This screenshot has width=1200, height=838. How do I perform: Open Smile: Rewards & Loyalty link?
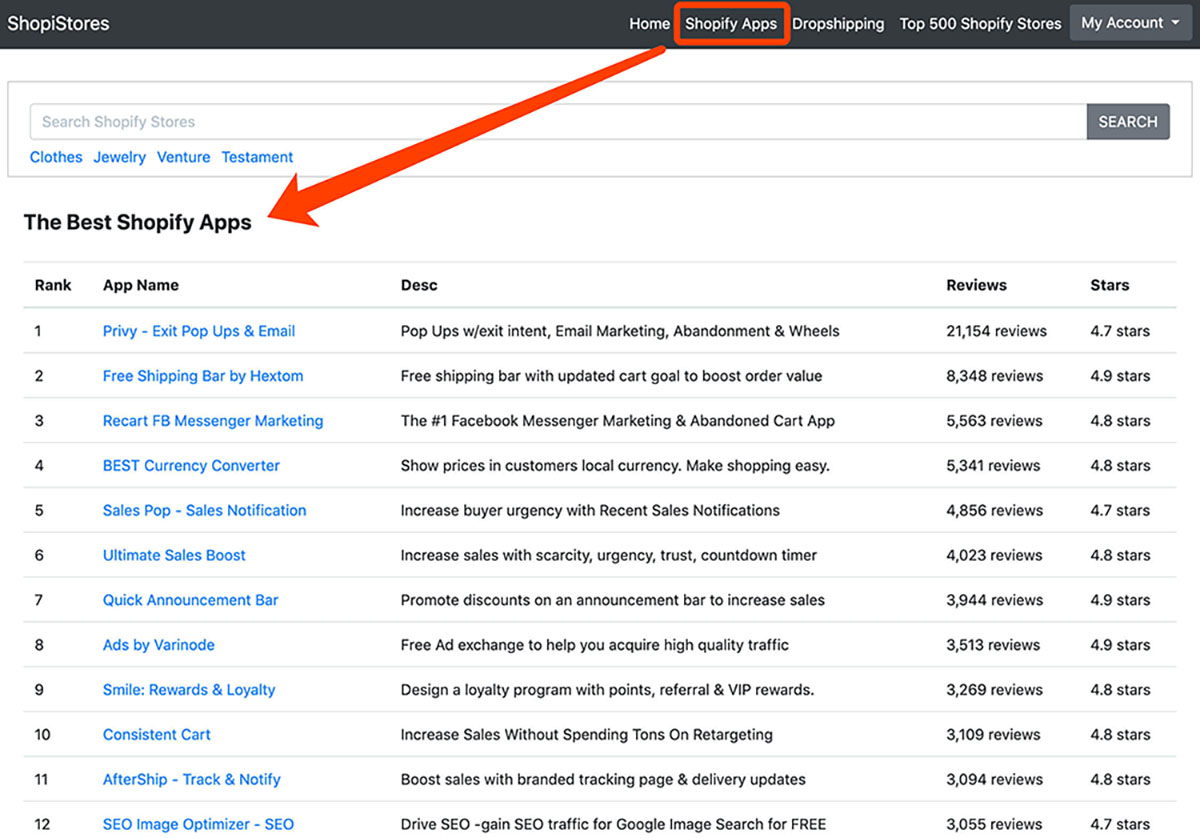(x=189, y=690)
